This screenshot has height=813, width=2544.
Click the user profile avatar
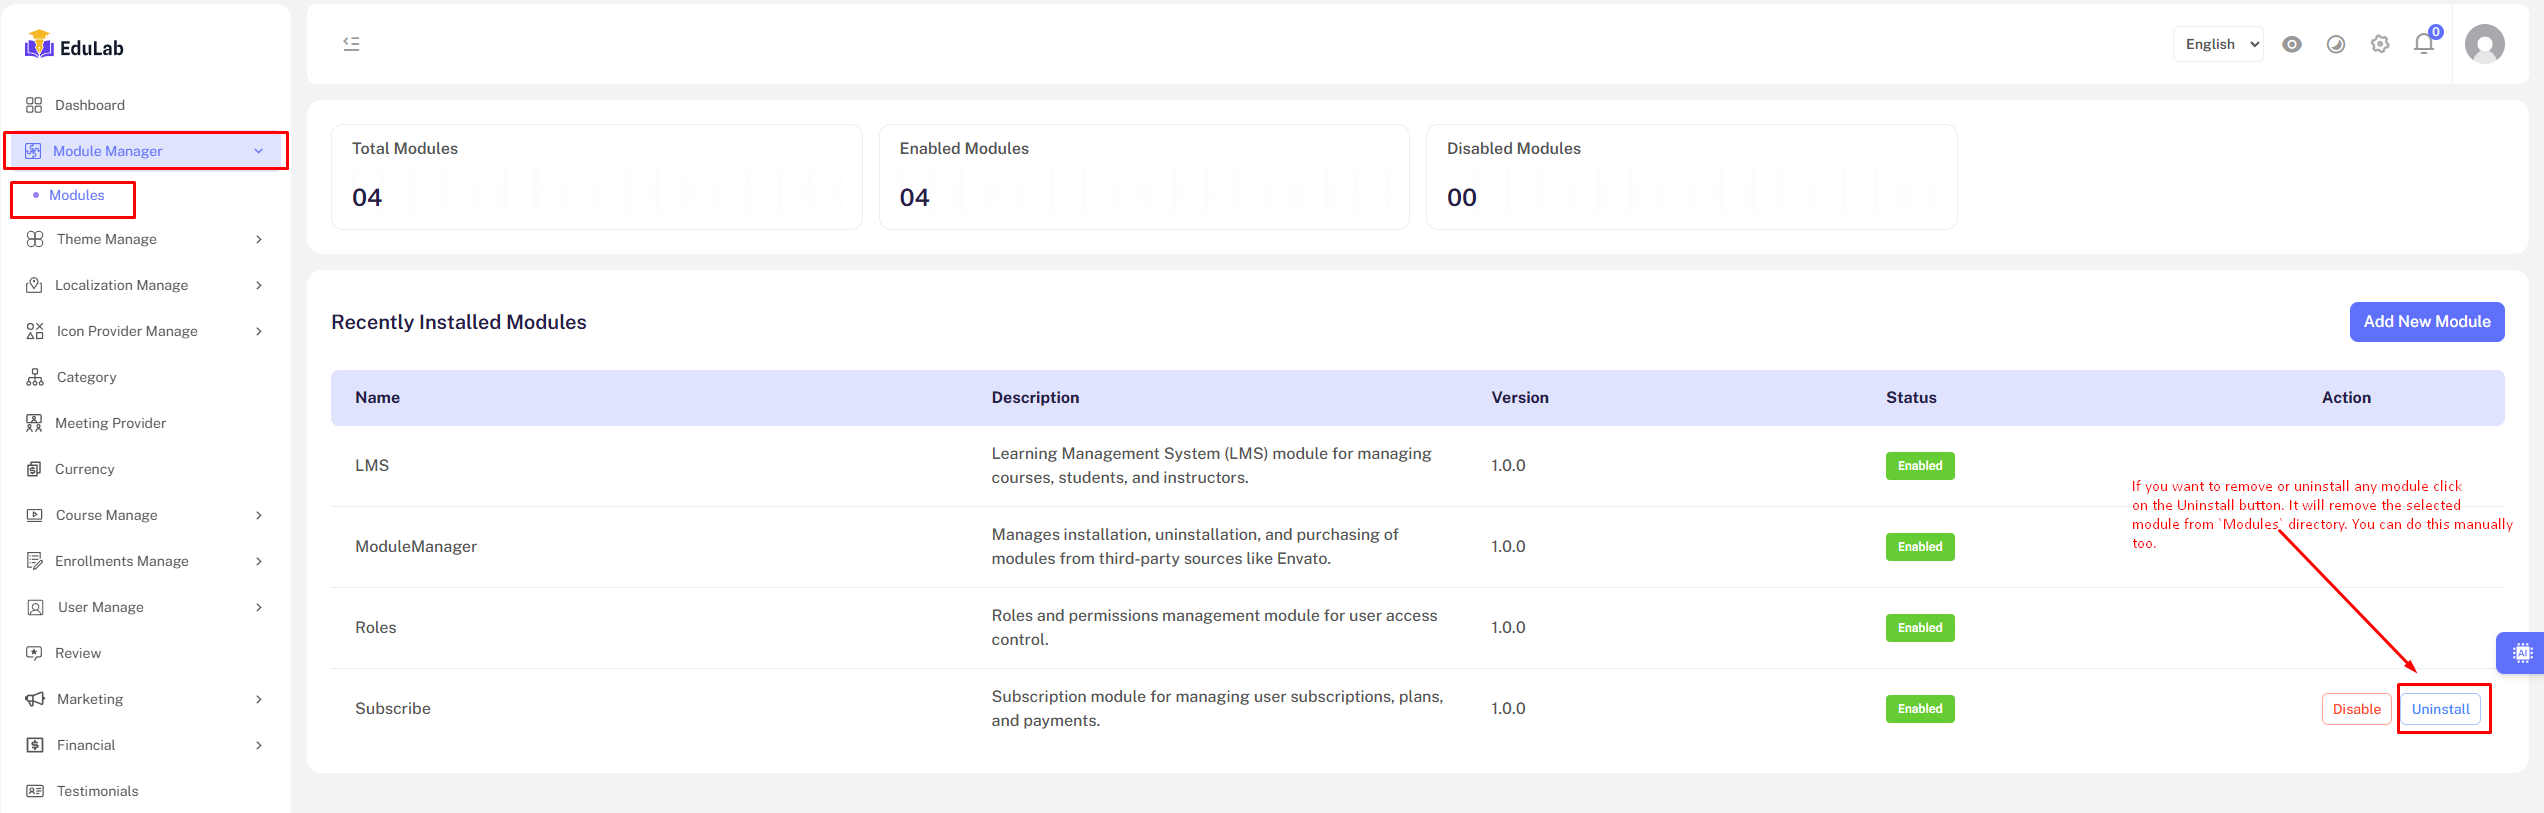(x=2485, y=44)
